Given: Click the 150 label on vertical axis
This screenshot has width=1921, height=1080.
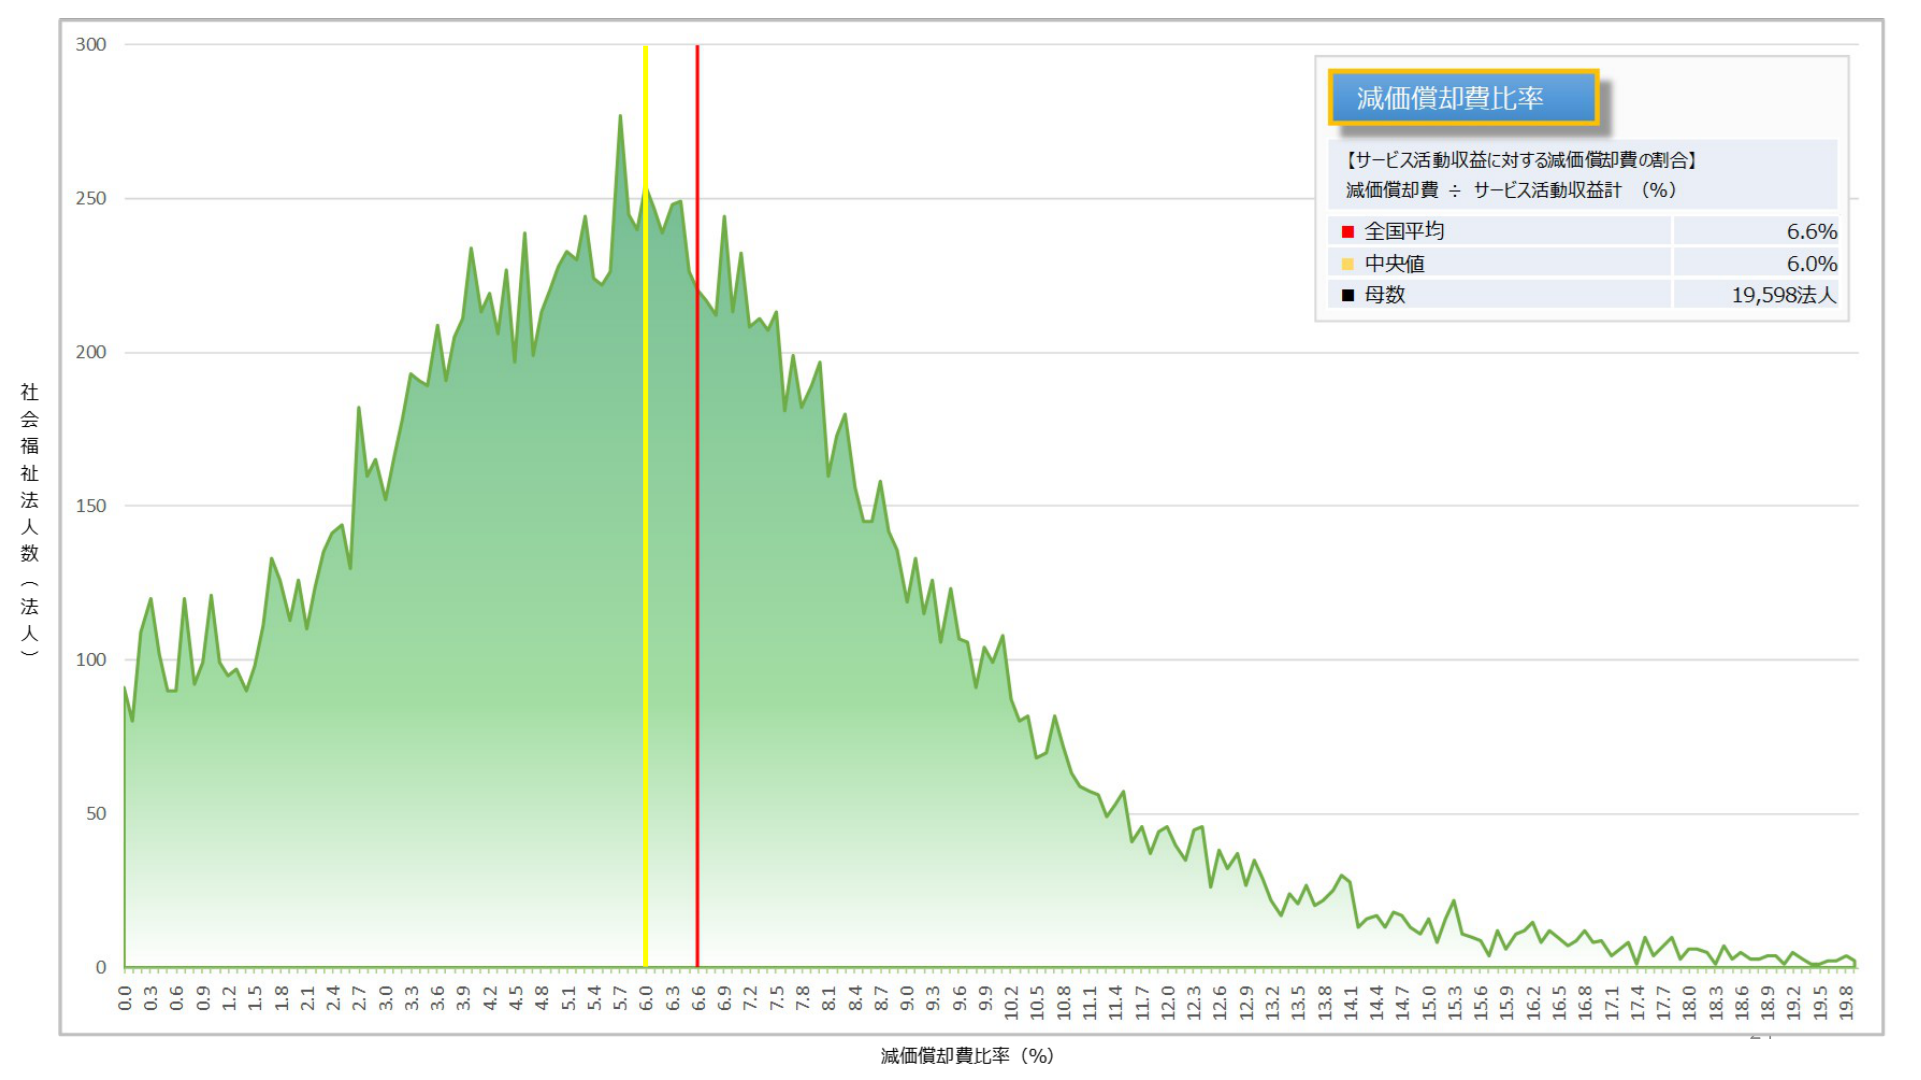Looking at the screenshot, I should point(91,506).
